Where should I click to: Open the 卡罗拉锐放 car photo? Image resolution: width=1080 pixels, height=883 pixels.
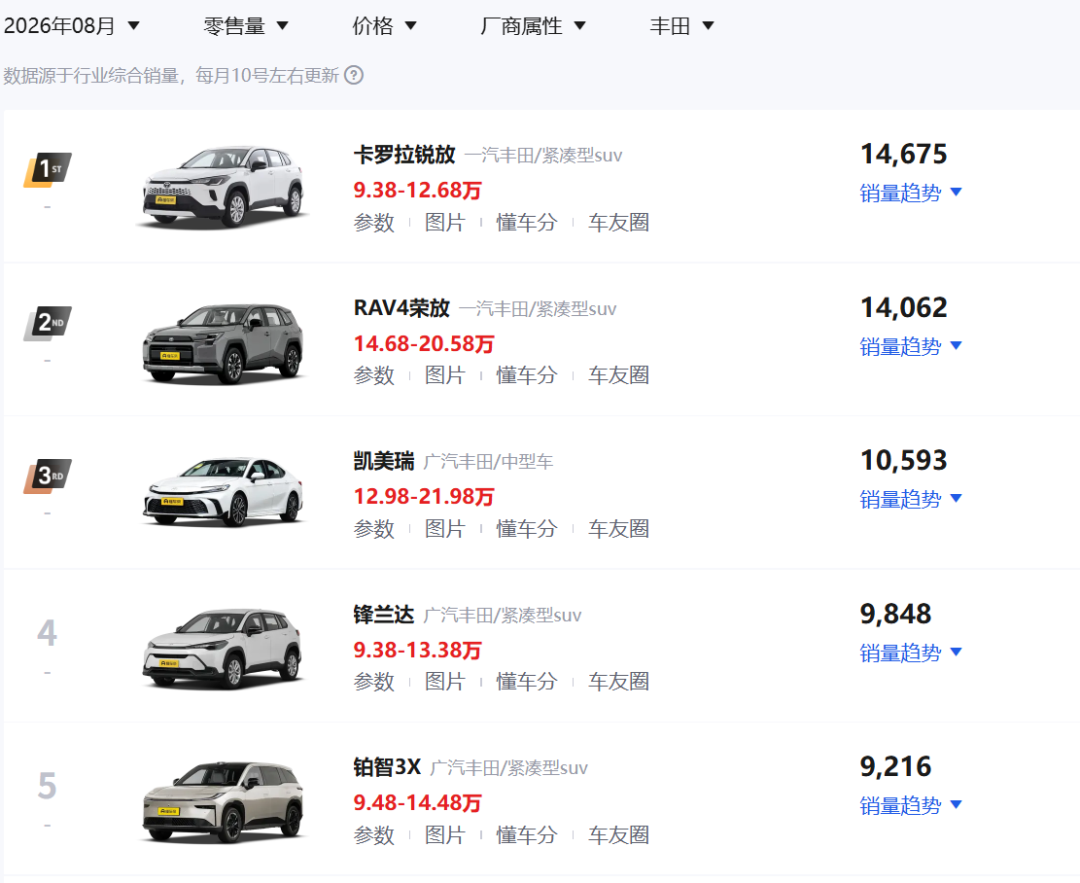pos(223,186)
